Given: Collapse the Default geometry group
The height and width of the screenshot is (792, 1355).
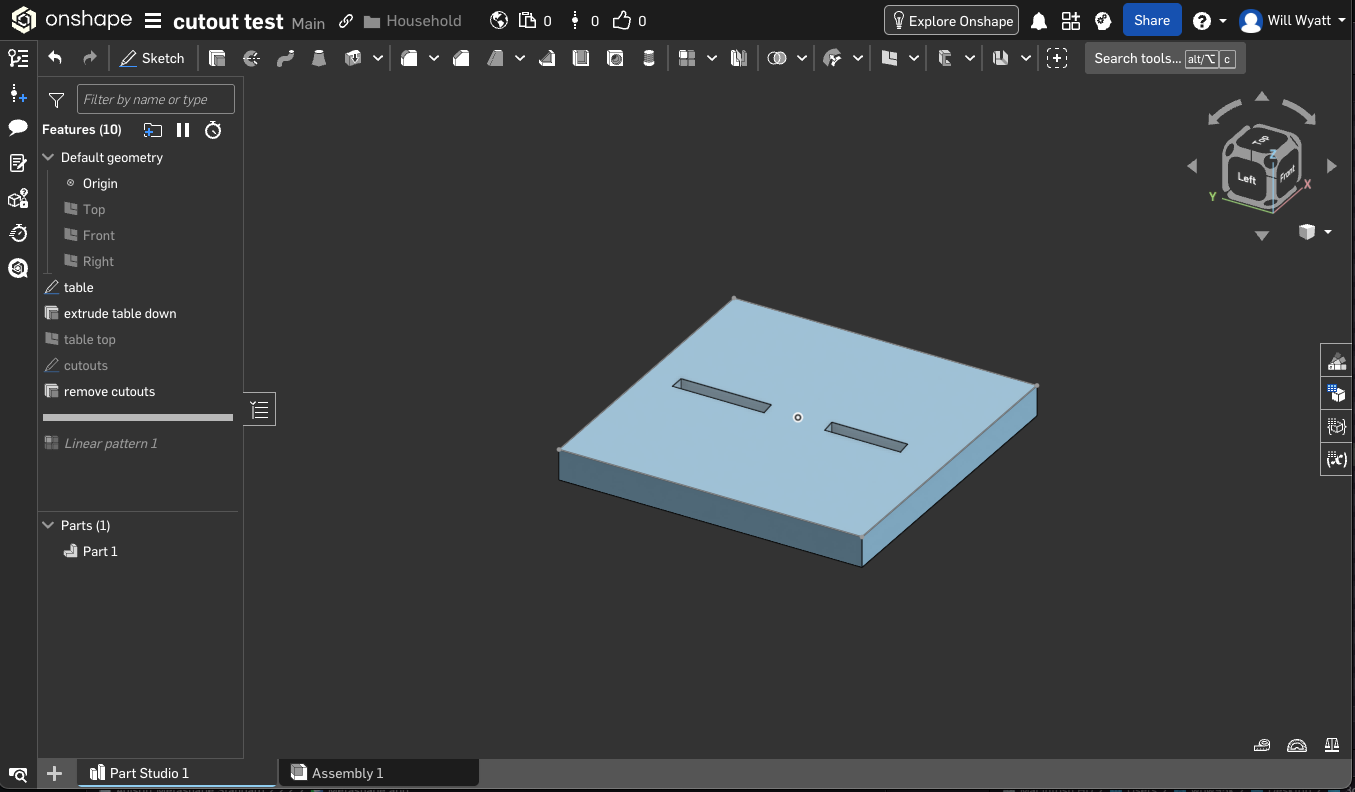Looking at the screenshot, I should coord(48,158).
